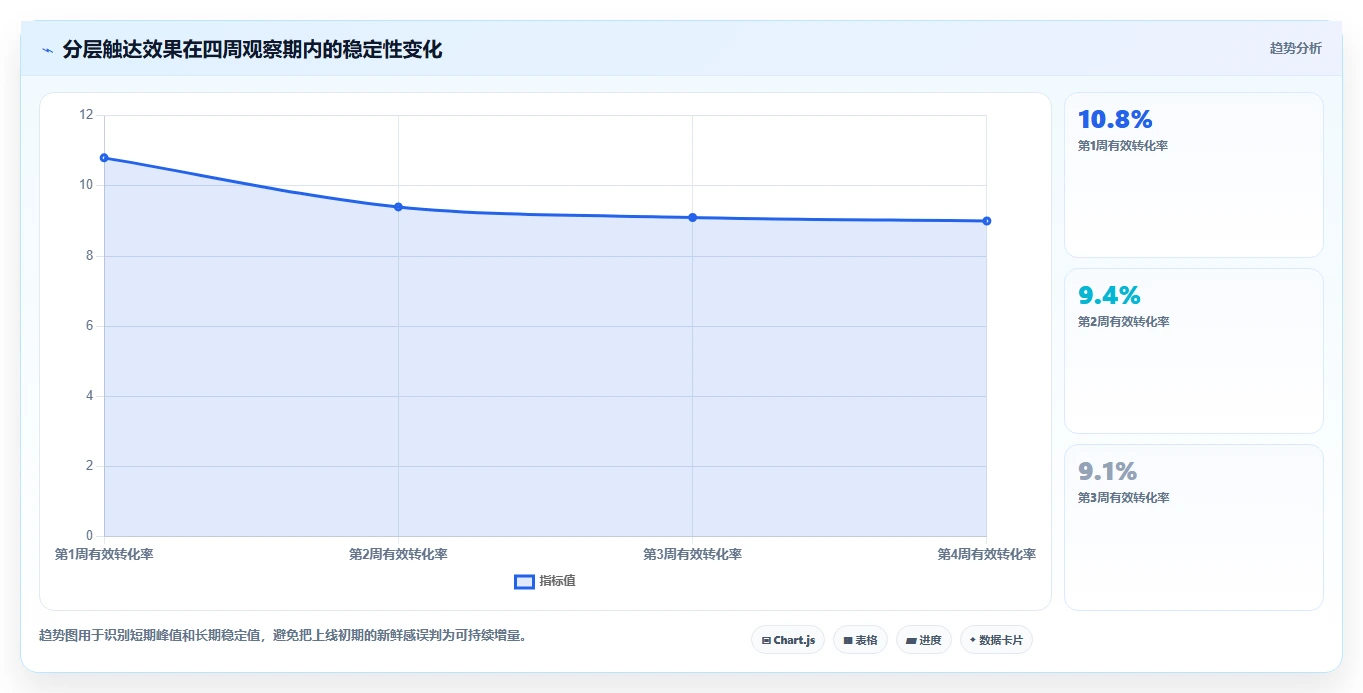Click the sparkle icon in the 数据卡片 tag
Screen dimensions: 1363x693
point(972,640)
